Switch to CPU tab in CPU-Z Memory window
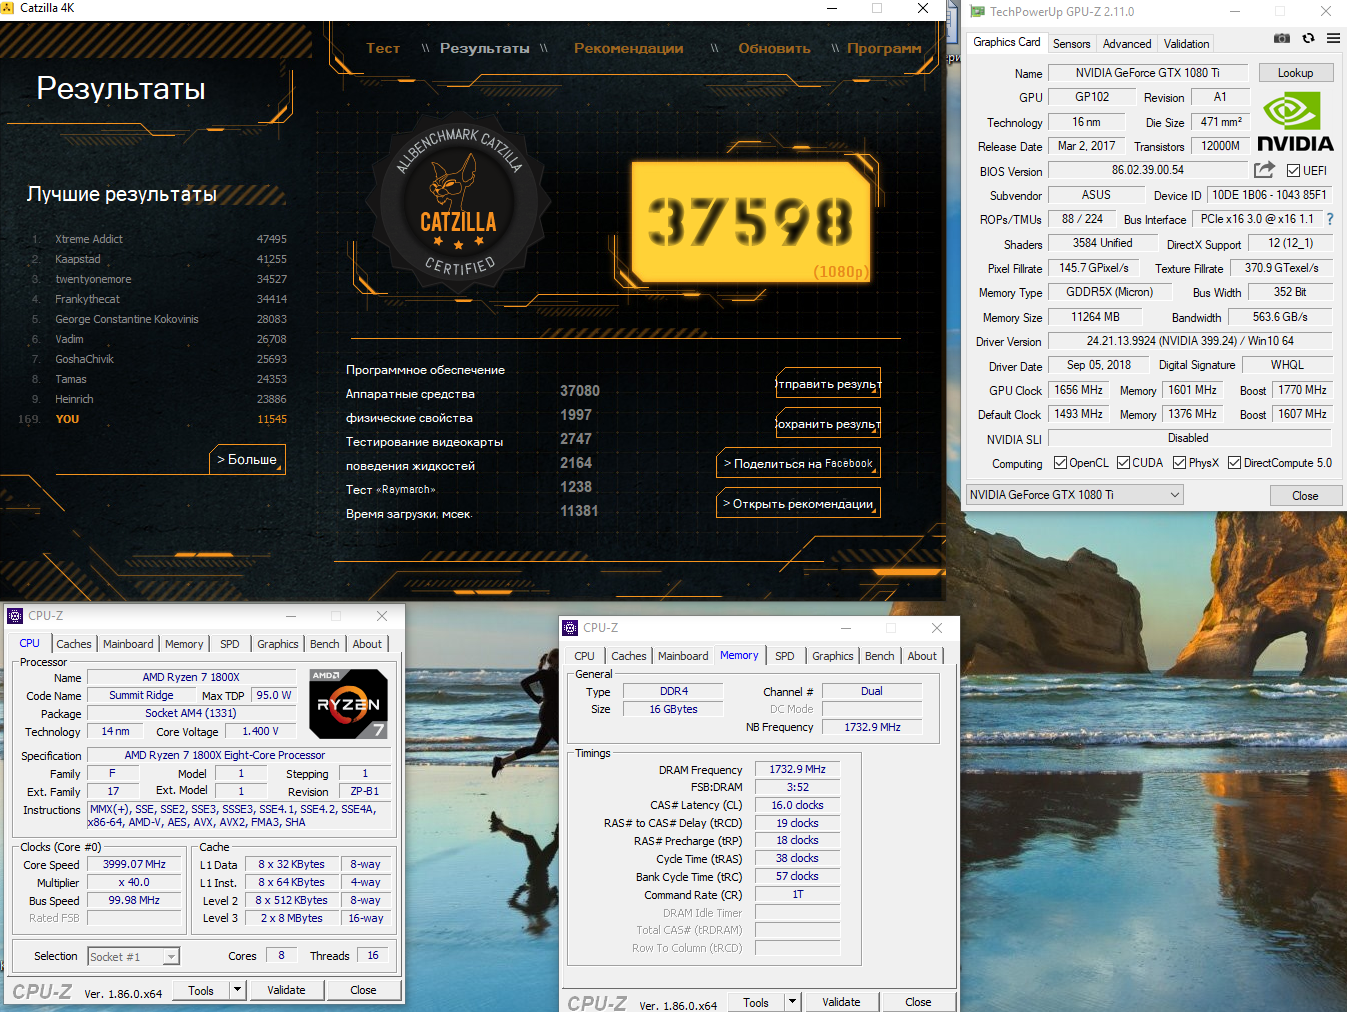This screenshot has width=1347, height=1012. click(x=585, y=656)
